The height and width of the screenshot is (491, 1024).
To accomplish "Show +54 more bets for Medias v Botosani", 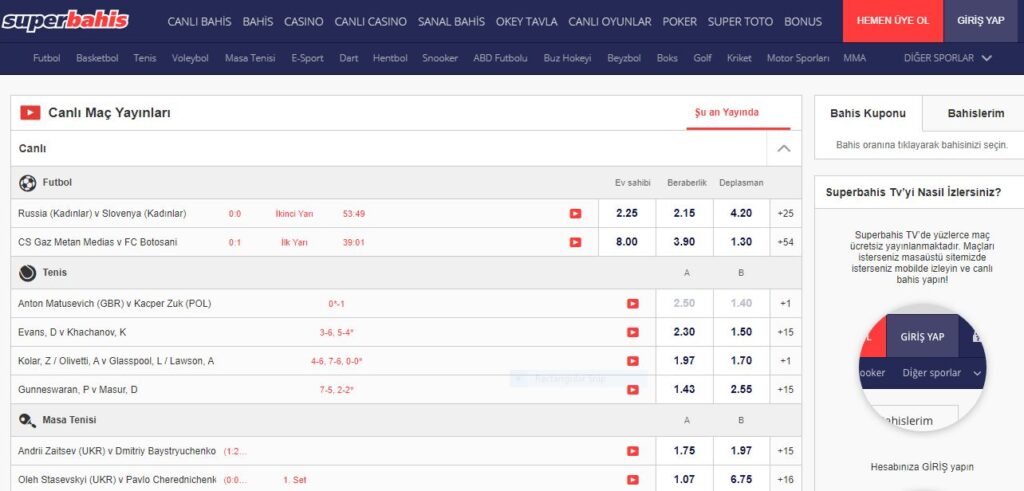I will tap(785, 242).
